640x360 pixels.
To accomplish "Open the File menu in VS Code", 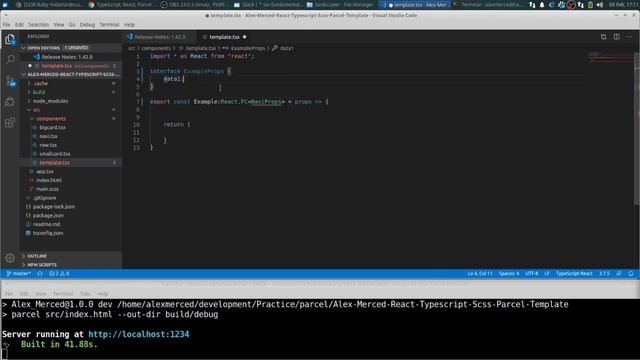I will point(7,25).
